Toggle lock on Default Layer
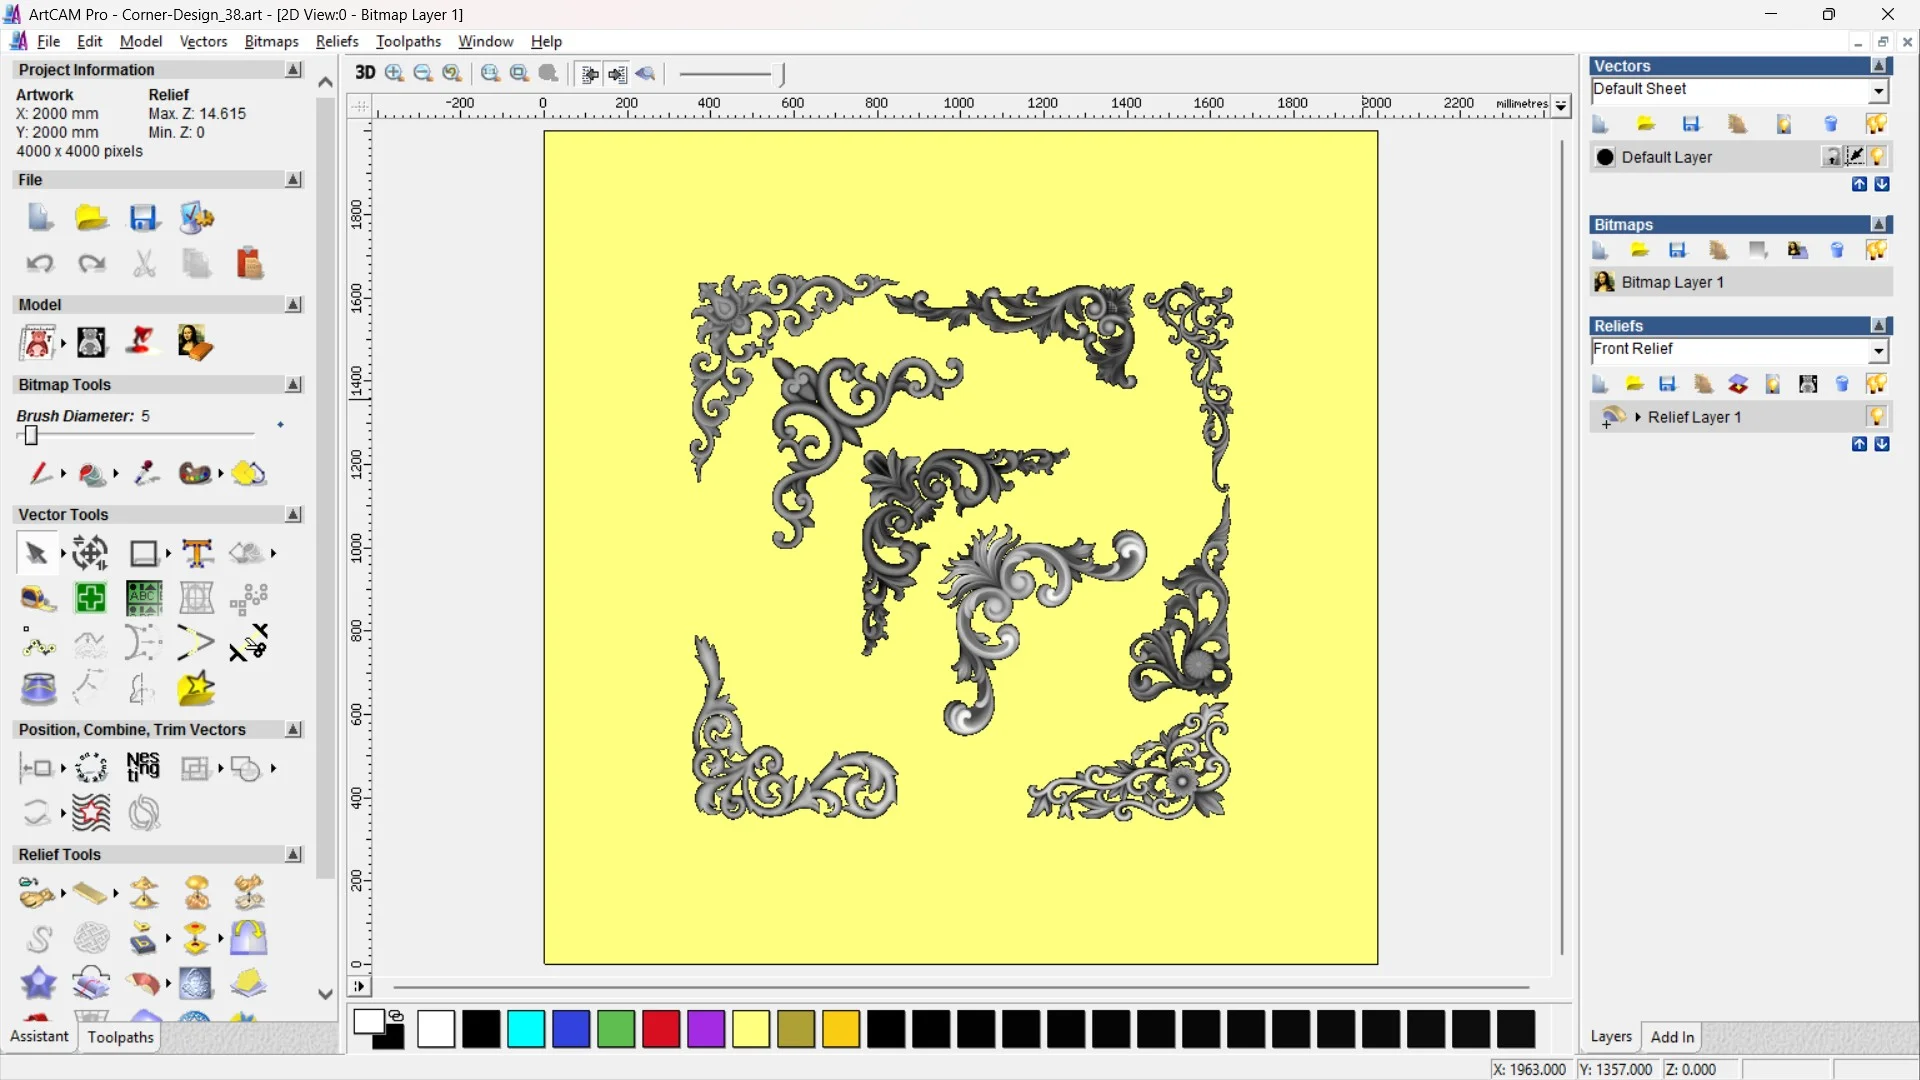This screenshot has height=1080, width=1920. pos(1831,157)
